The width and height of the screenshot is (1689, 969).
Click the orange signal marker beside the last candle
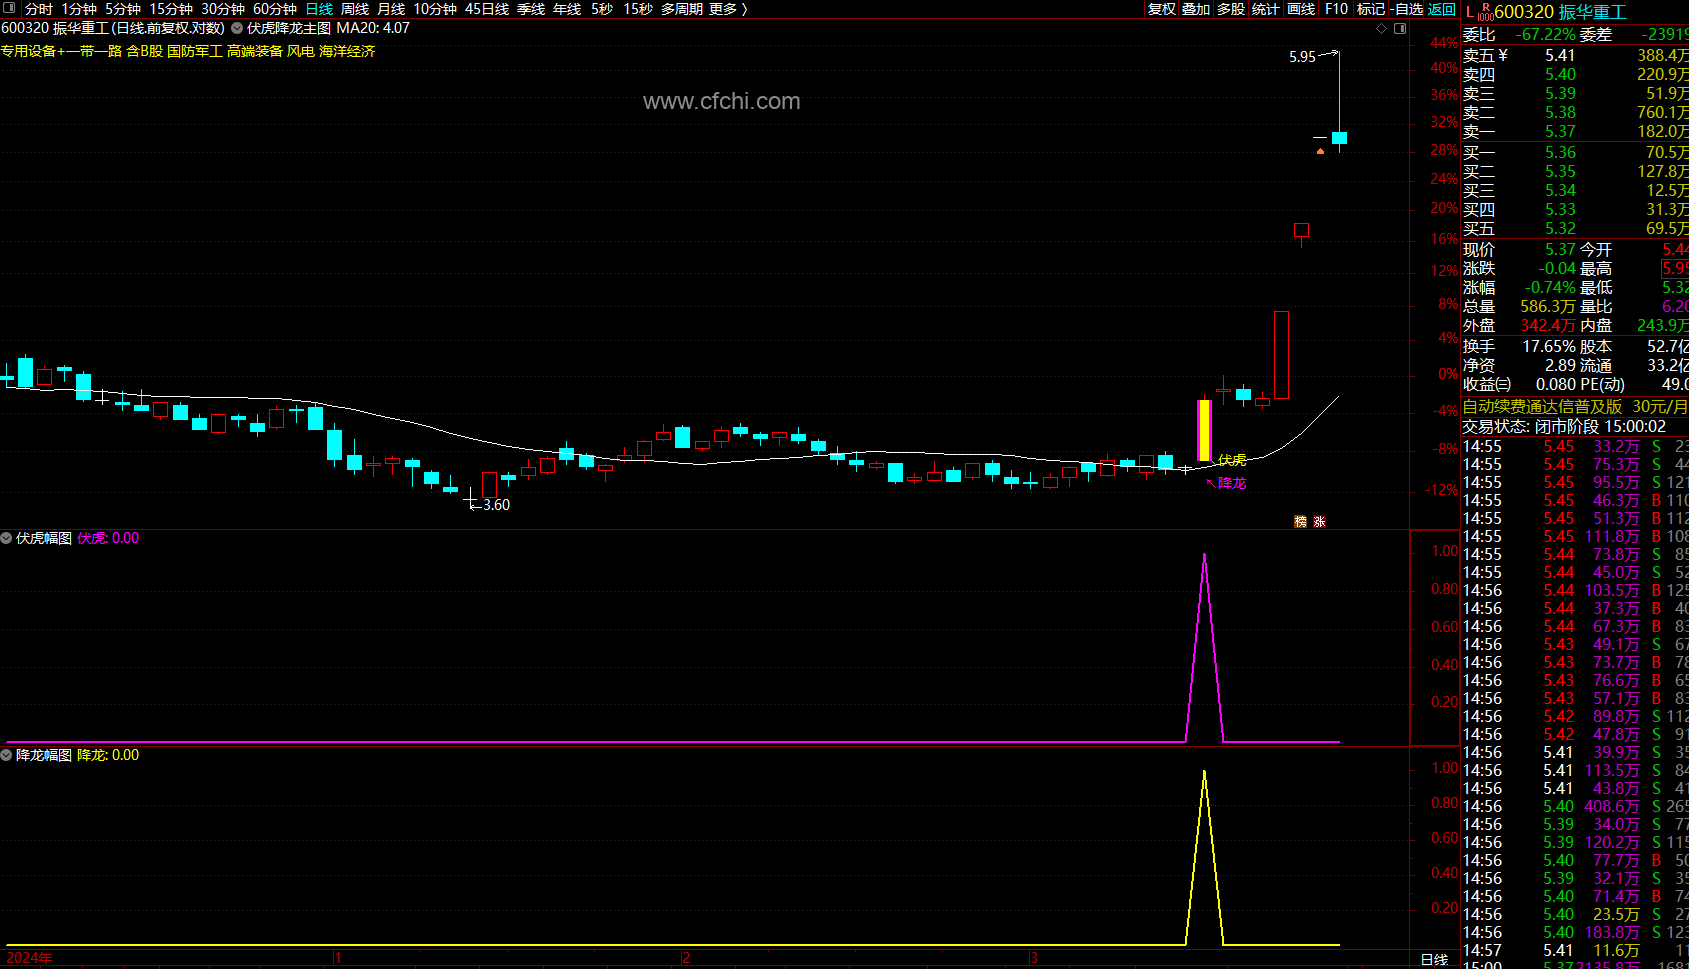tap(1320, 151)
